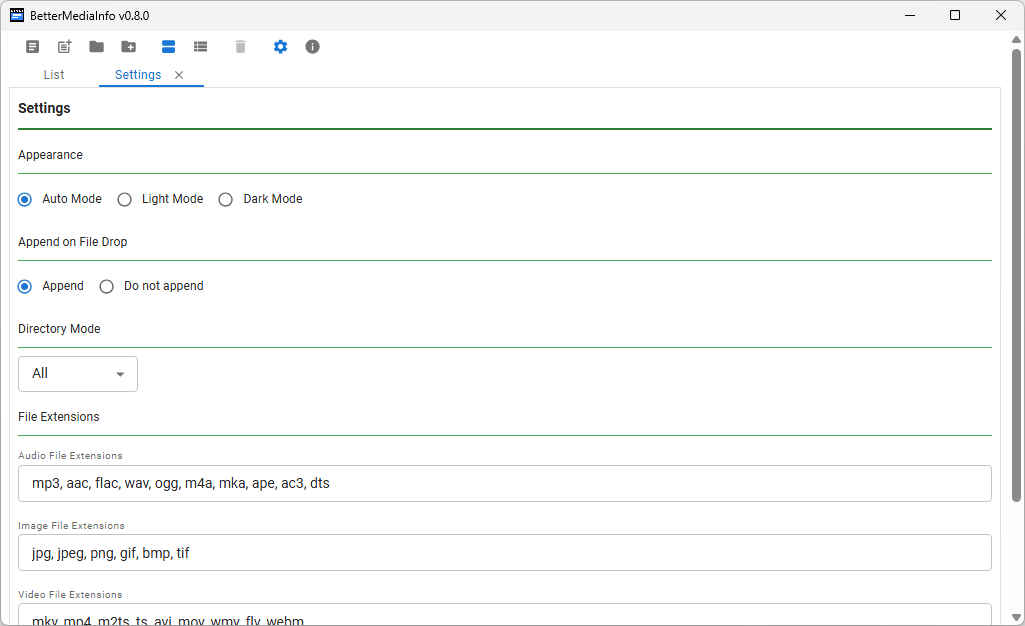Expand the Directory Mode dropdown showing All
Viewport: 1025px width, 626px height.
tap(78, 374)
